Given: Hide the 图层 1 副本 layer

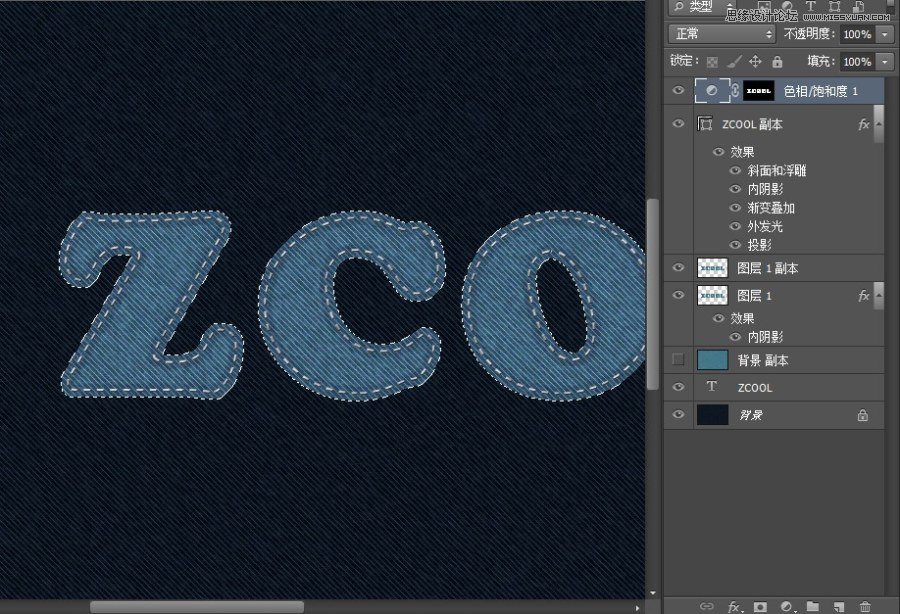Looking at the screenshot, I should pyautogui.click(x=678, y=267).
